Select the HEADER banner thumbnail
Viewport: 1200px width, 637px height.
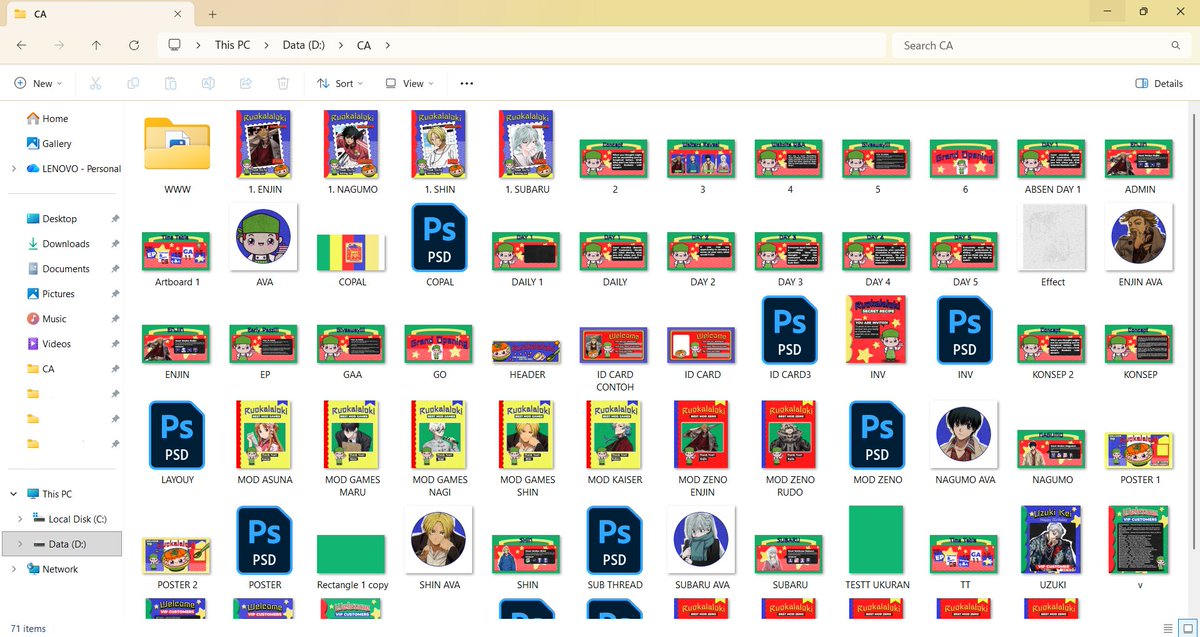[x=527, y=351]
